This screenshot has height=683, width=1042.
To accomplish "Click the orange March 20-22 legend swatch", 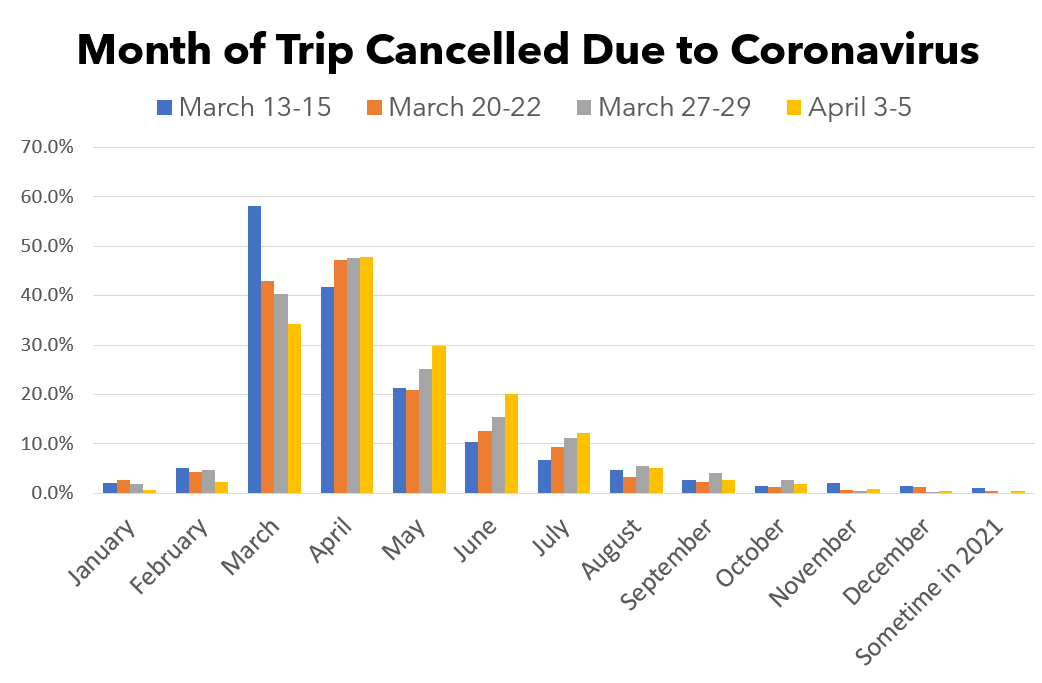I will [x=374, y=108].
